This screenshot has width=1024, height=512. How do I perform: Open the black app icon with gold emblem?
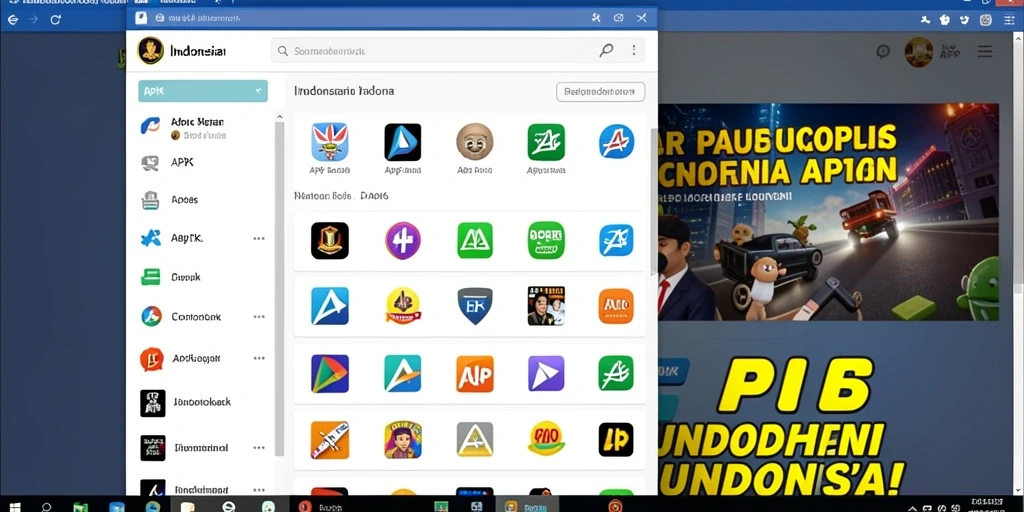pyautogui.click(x=330, y=240)
